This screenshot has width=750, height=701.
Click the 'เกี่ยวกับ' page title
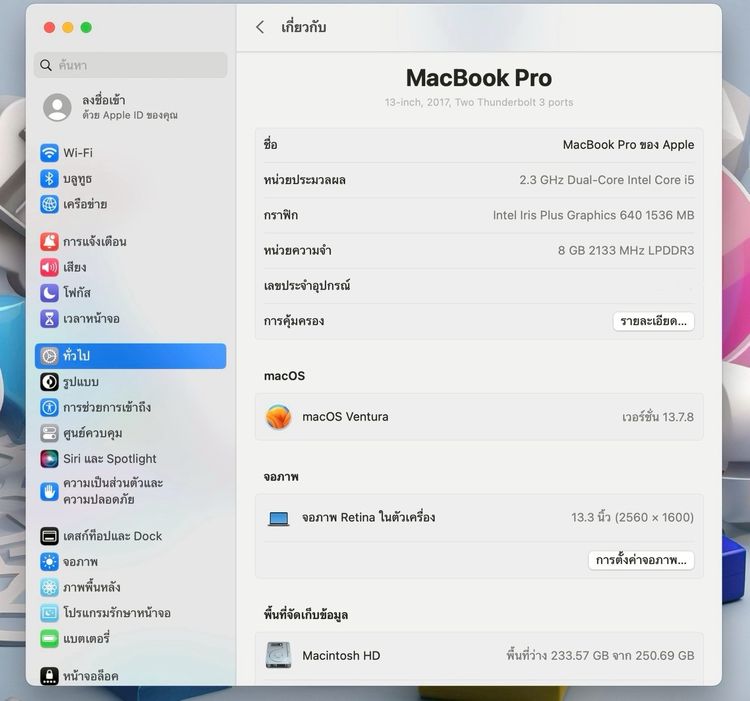pyautogui.click(x=303, y=27)
